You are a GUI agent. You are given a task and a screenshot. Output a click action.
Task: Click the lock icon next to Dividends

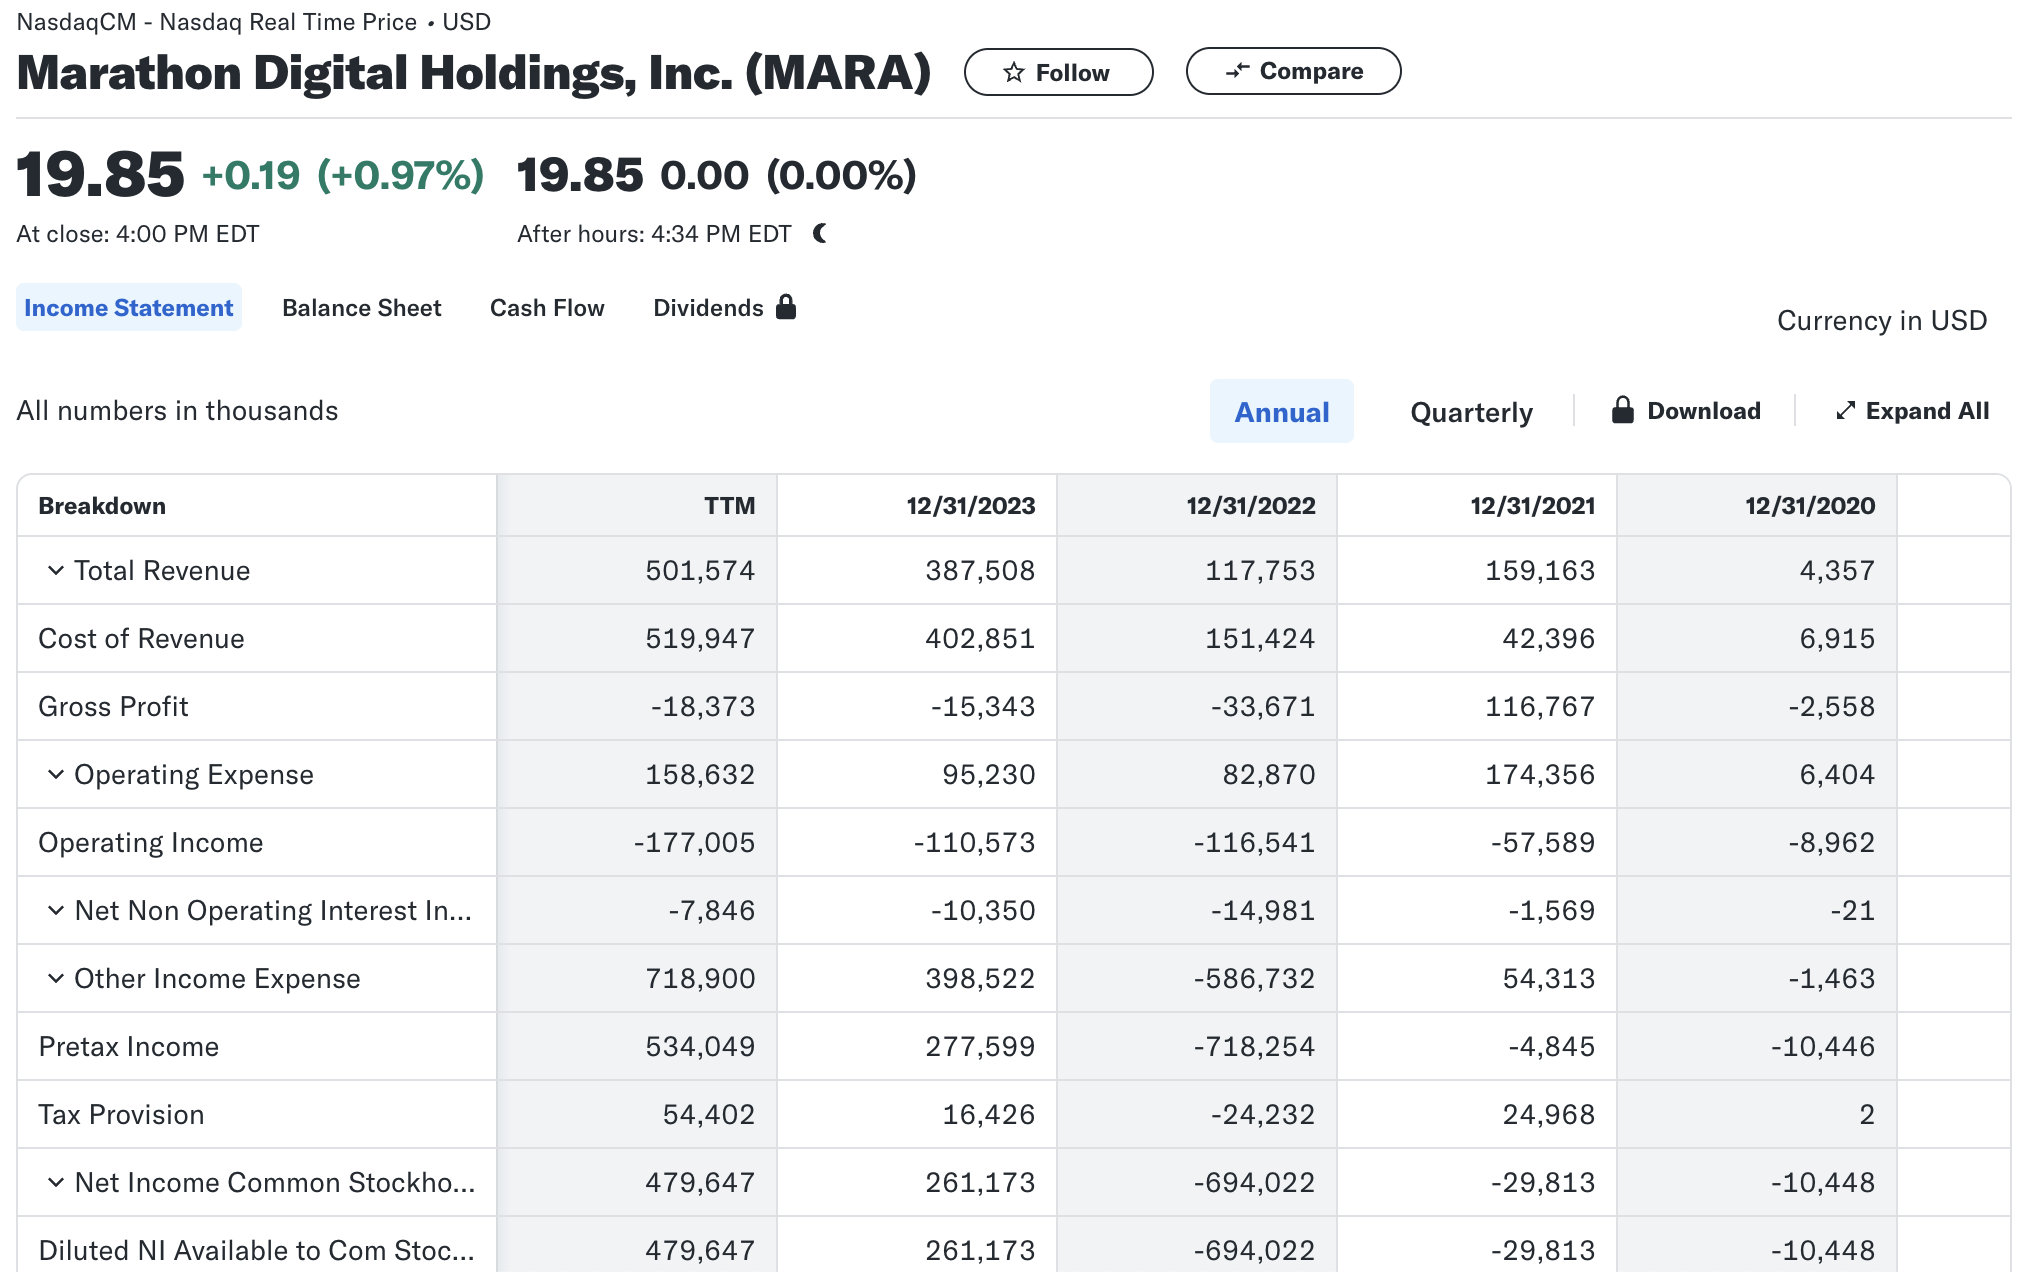pyautogui.click(x=786, y=307)
